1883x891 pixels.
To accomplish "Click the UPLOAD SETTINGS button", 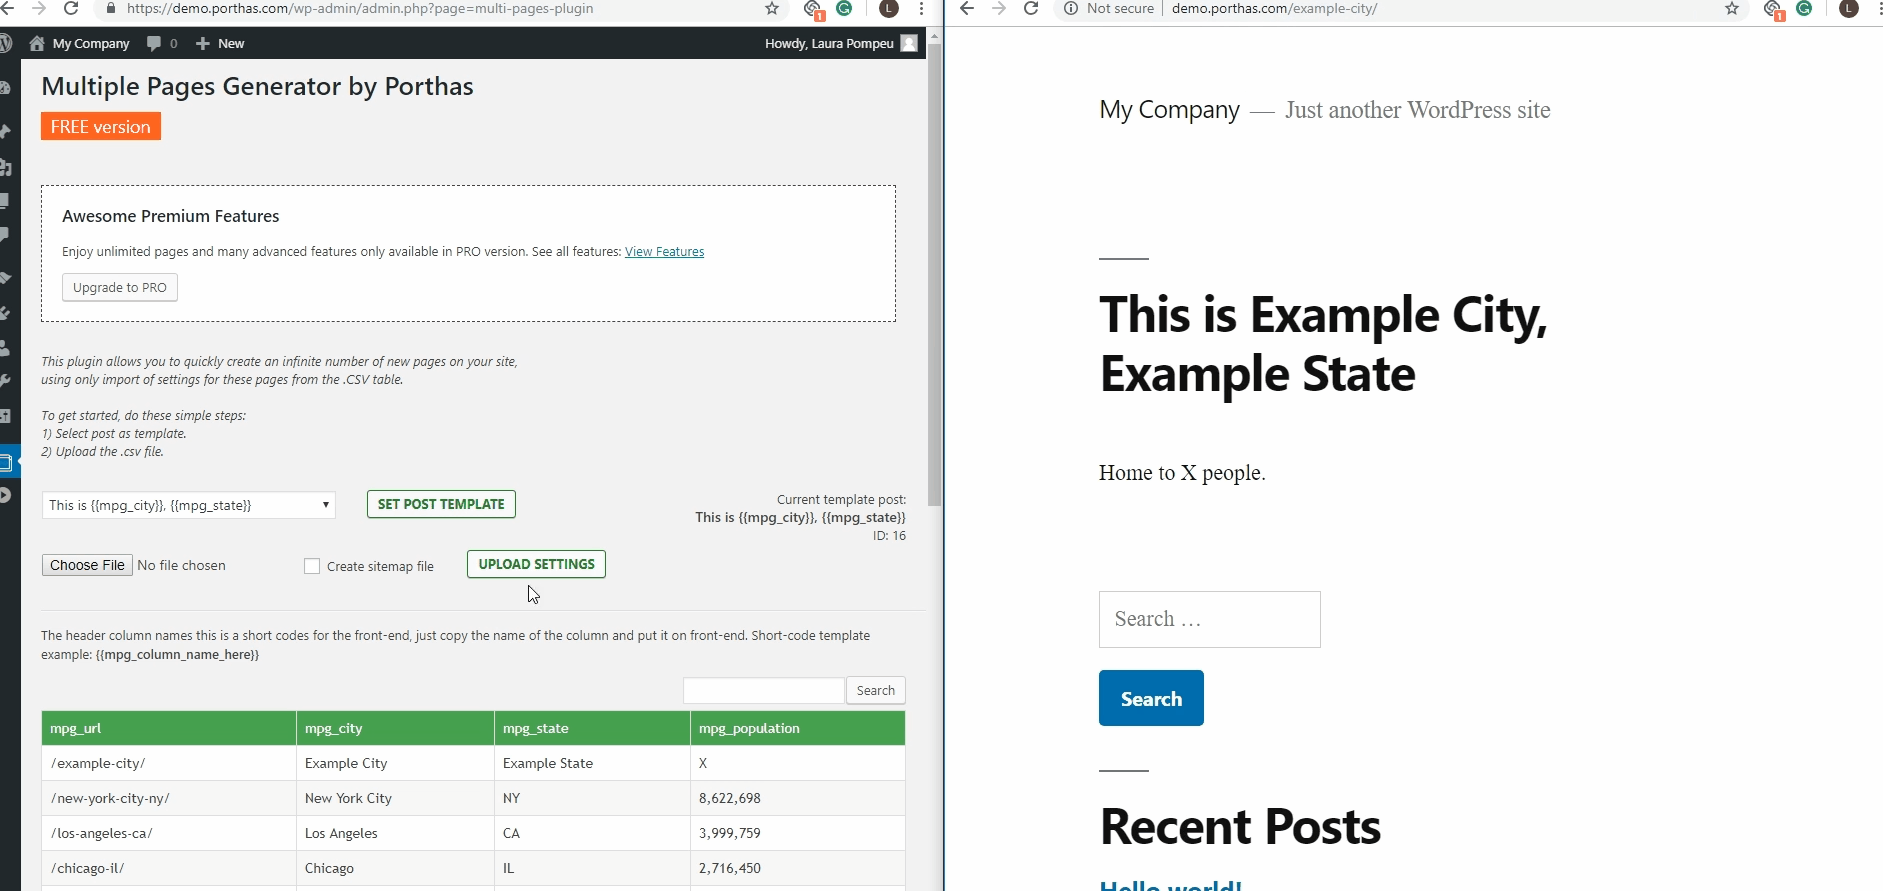I will click(536, 564).
